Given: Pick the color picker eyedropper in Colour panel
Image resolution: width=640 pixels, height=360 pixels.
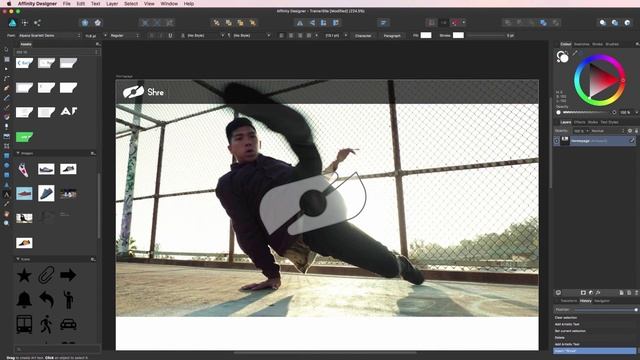Looking at the screenshot, I should coord(575,53).
